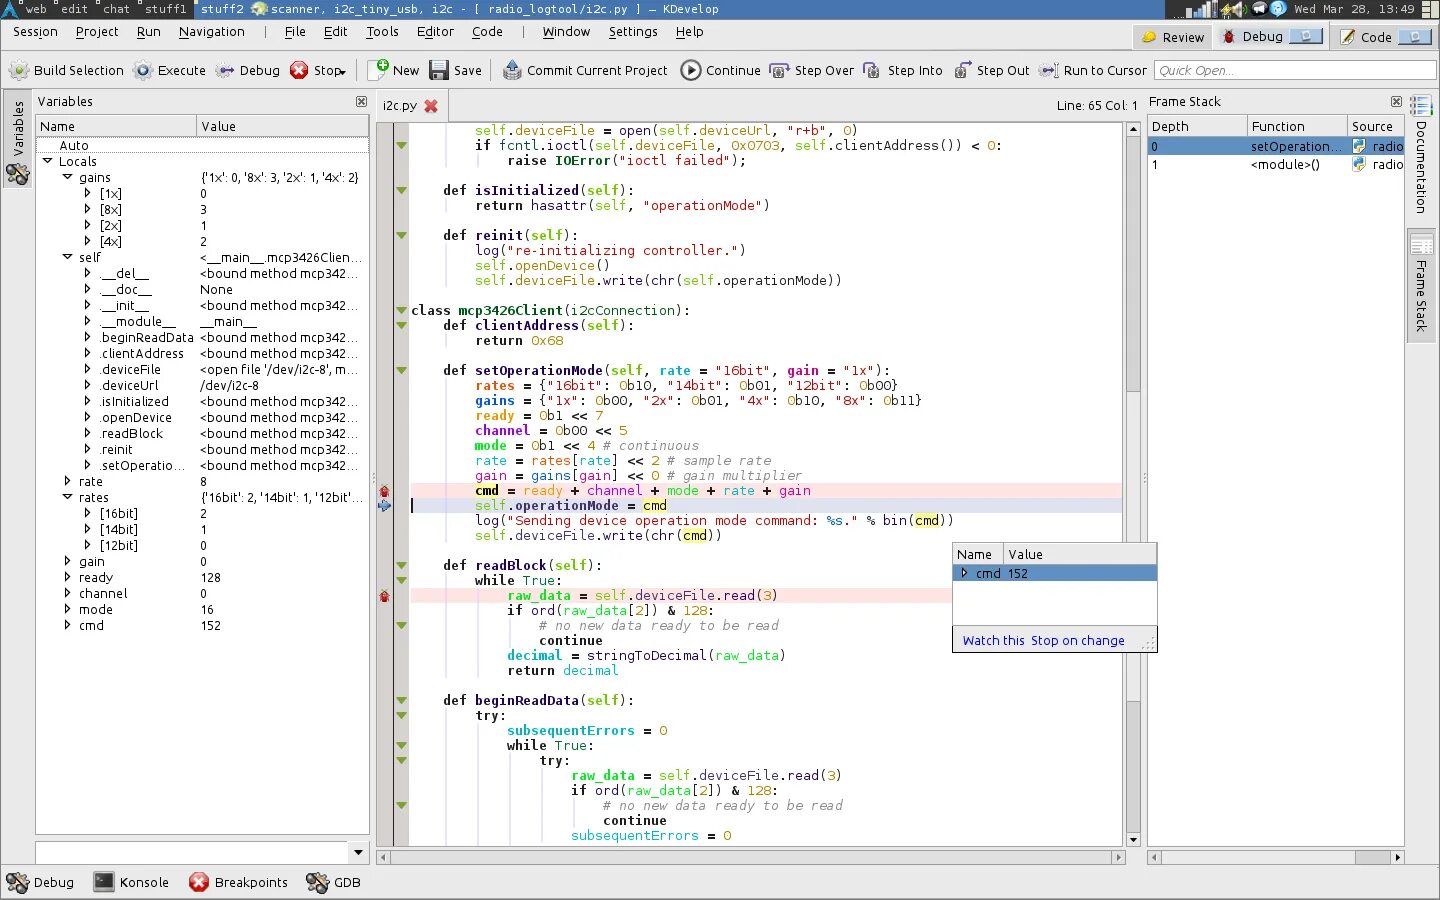Click the Watch this link
The image size is (1440, 900).
pyautogui.click(x=993, y=641)
